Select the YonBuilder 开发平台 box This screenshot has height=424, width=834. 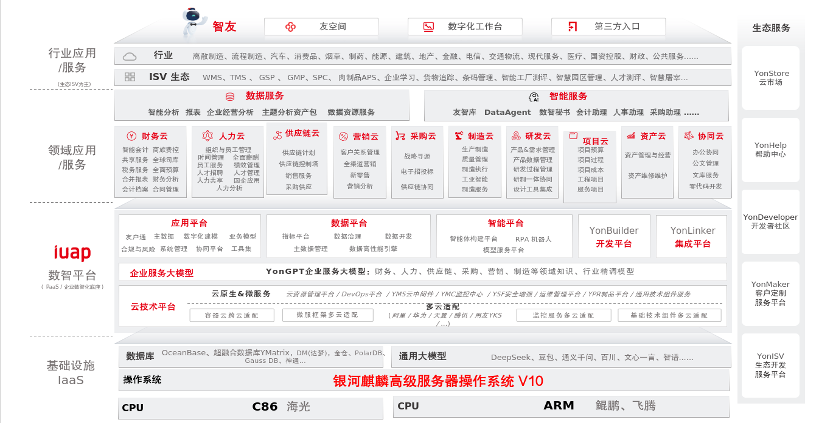click(614, 236)
